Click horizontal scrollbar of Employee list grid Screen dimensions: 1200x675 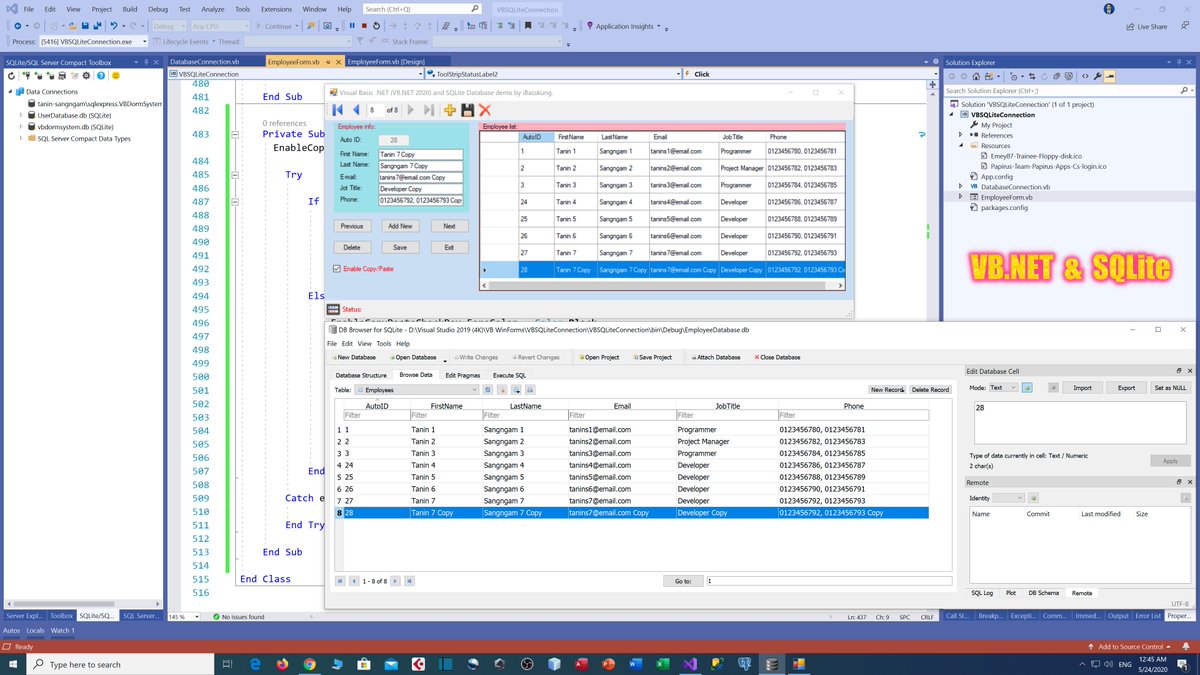click(x=664, y=285)
